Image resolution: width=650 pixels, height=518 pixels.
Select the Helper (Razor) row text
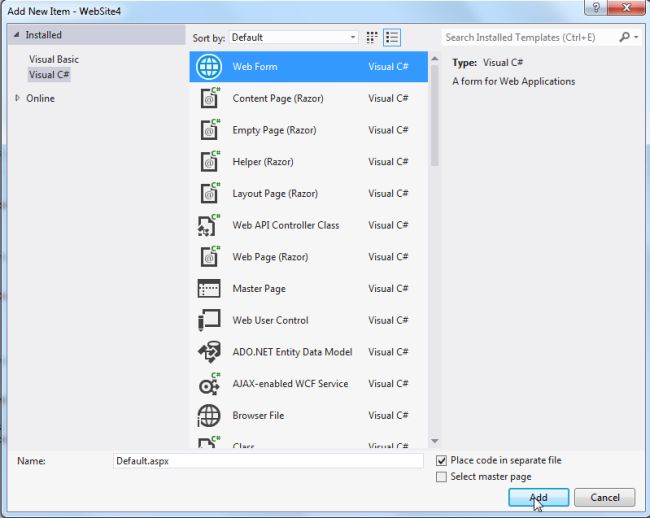[263, 162]
